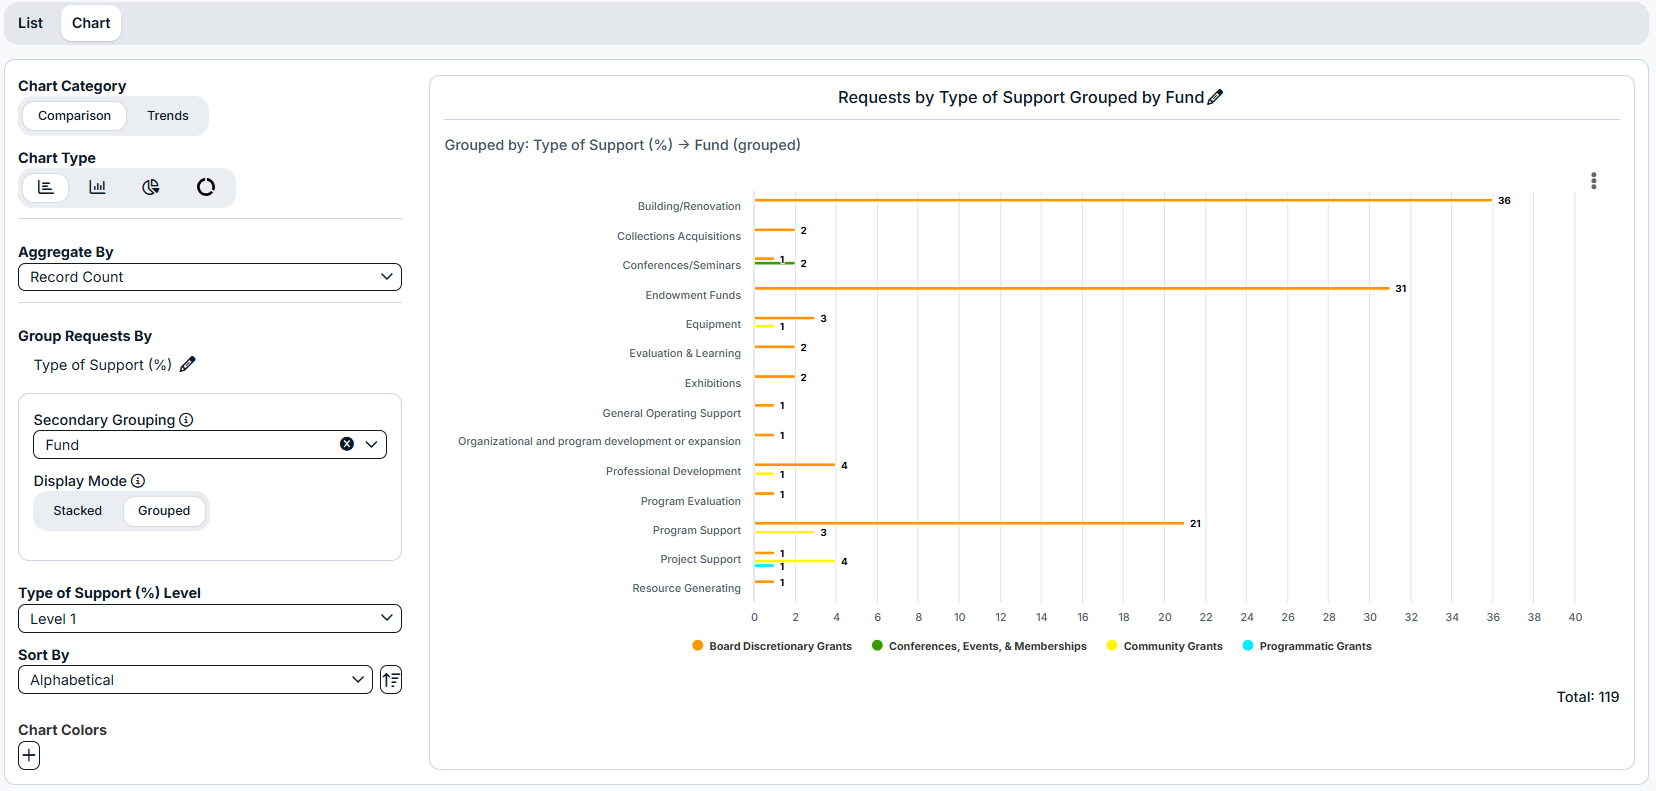Open the chart three-dot options menu
Viewport: 1656px width, 791px height.
(x=1594, y=181)
